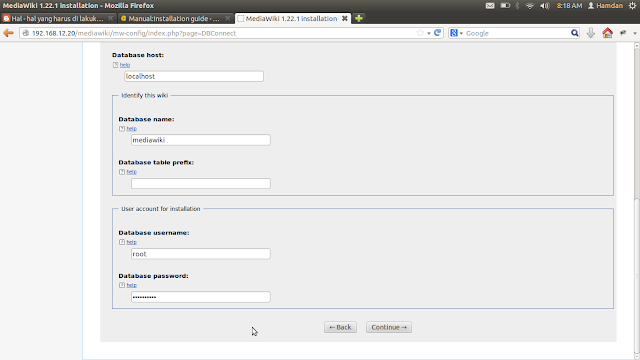640x360 pixels.
Task: Click the Database name field with mediawiki
Action: [200, 140]
